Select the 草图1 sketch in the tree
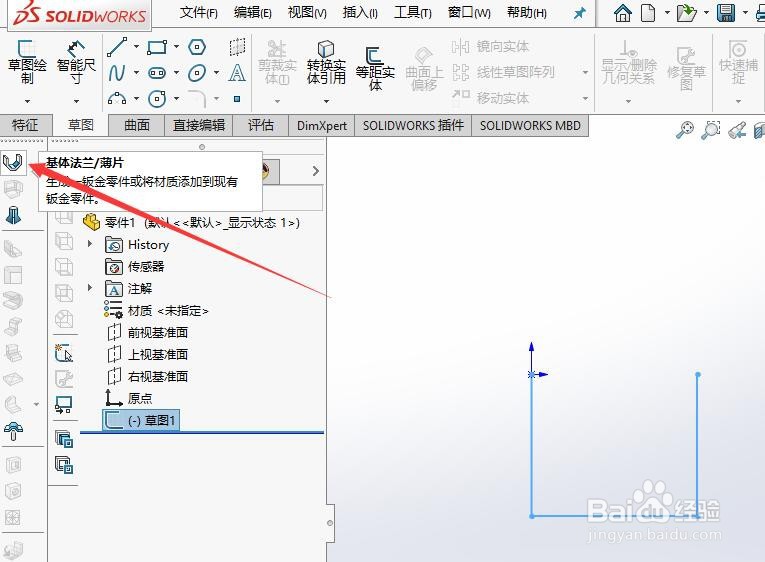Viewport: 765px width, 562px height. [x=141, y=420]
